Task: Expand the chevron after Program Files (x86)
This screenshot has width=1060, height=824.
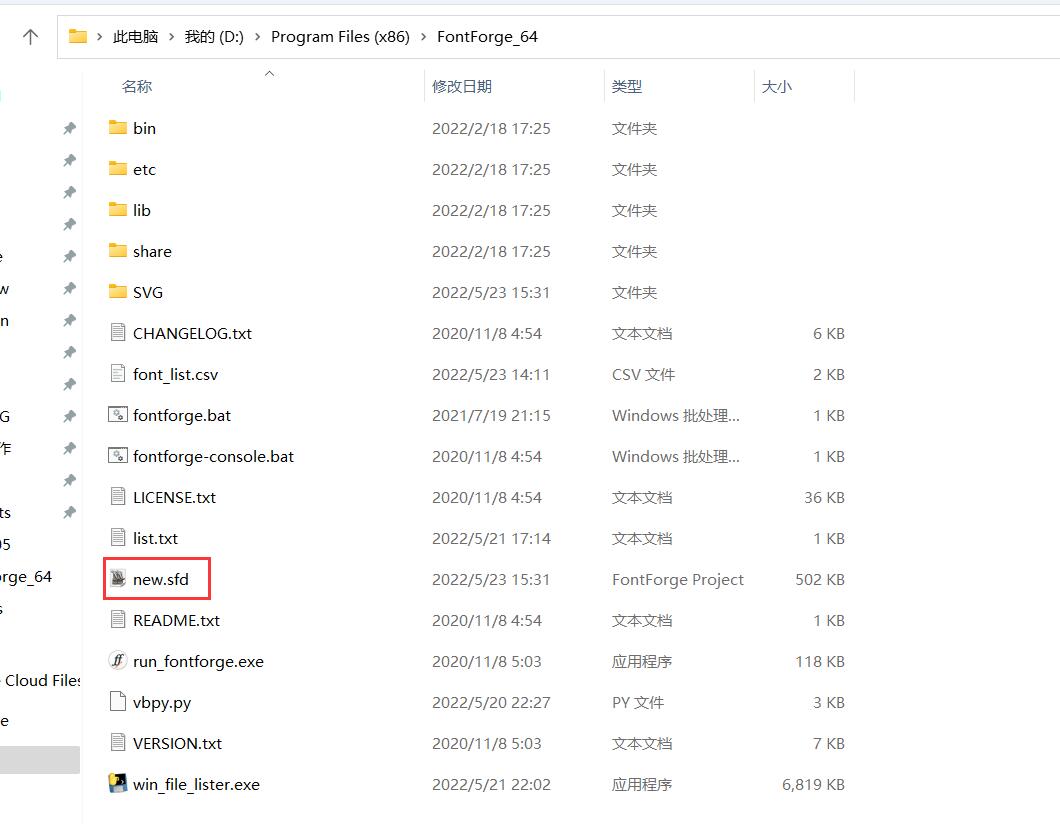Action: 423,37
